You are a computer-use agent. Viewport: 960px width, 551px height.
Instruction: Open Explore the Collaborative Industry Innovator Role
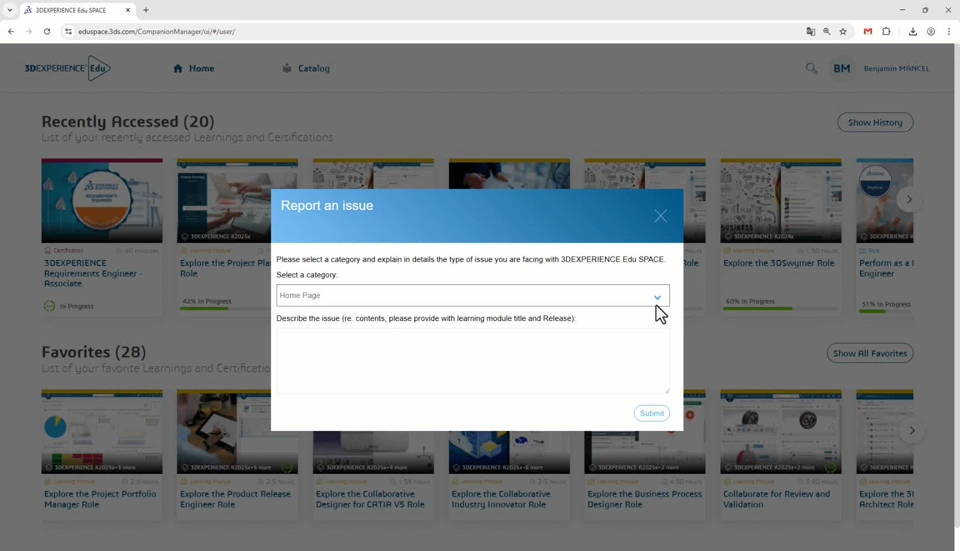coord(501,499)
